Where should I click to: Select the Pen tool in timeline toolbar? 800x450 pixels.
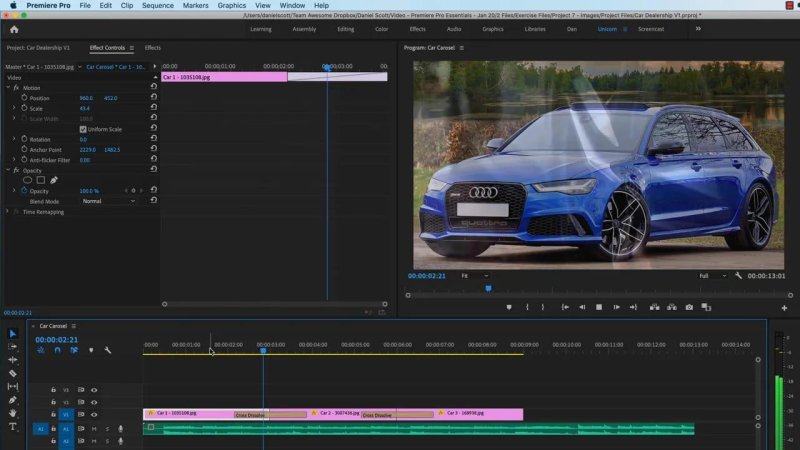13,400
